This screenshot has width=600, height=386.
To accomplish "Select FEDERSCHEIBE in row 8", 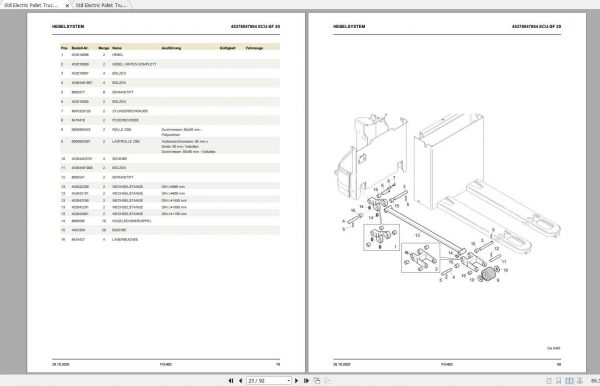I will point(125,120).
